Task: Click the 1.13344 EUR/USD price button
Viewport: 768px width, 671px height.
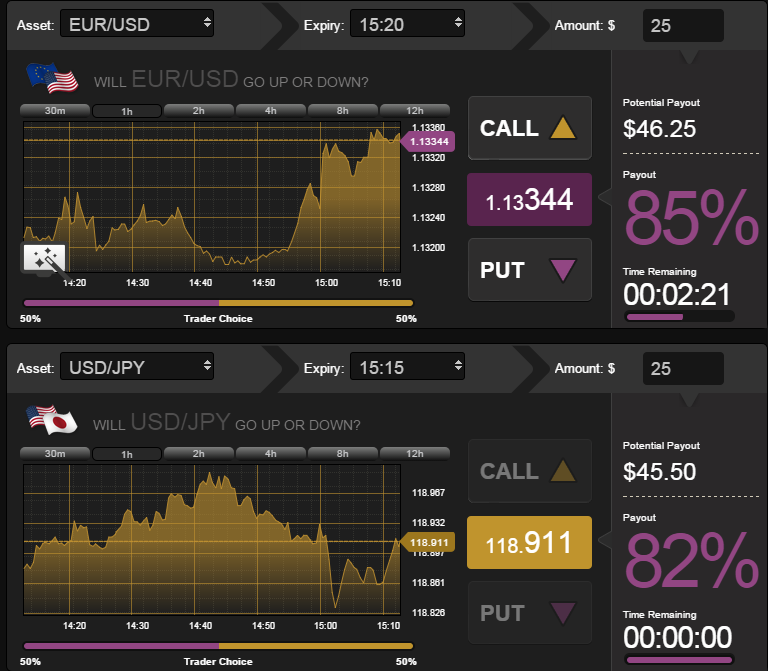Action: pos(529,200)
